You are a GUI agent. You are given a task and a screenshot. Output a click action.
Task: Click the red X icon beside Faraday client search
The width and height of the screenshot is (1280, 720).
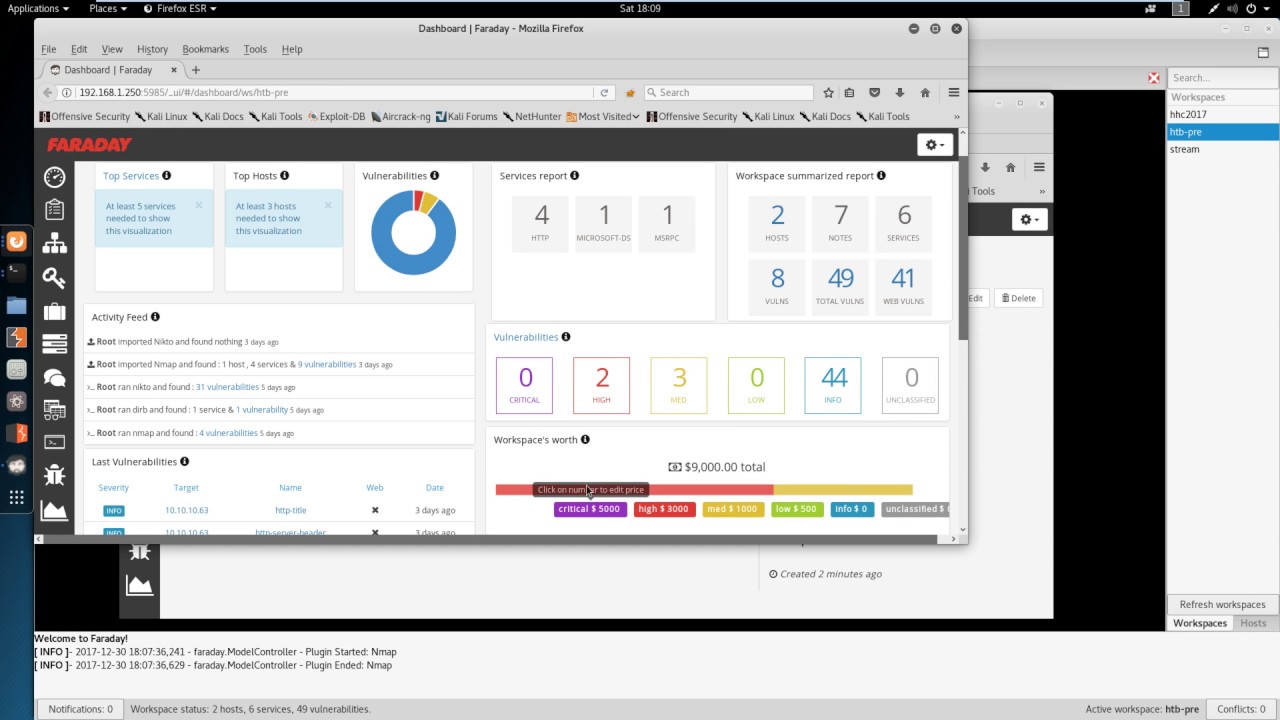pos(1154,77)
